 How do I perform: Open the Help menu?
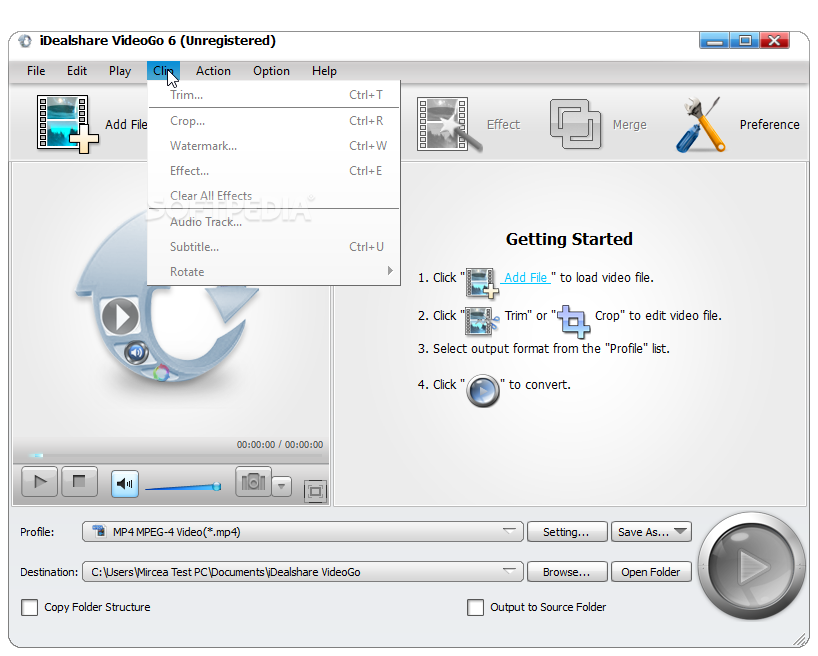point(324,71)
